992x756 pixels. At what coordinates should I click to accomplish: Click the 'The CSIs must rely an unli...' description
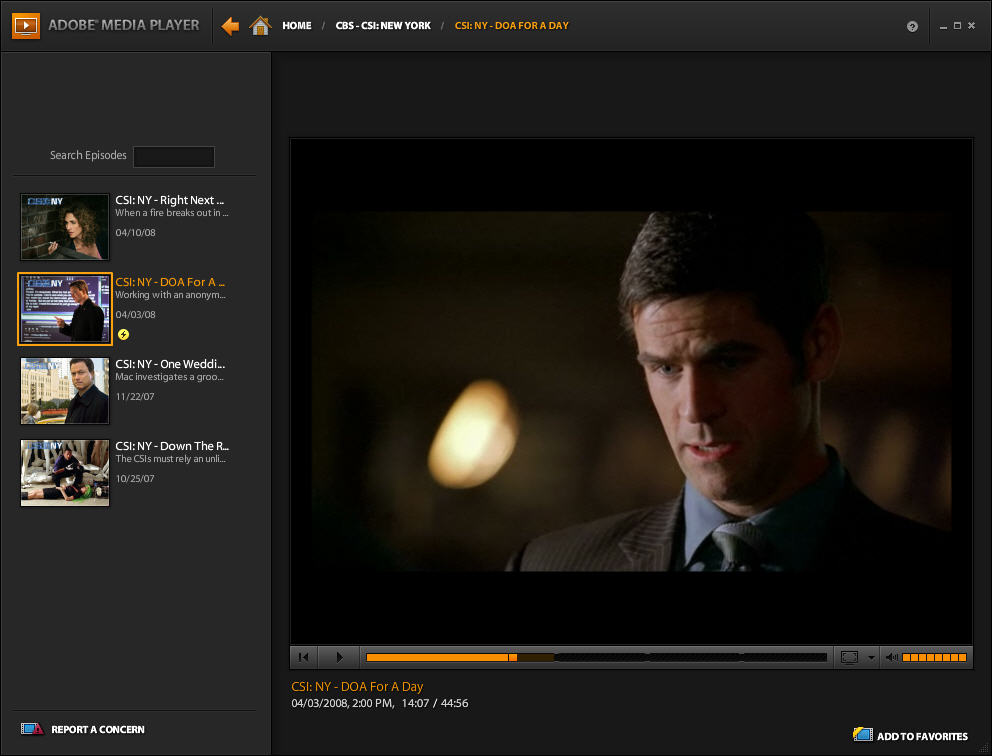[171, 459]
